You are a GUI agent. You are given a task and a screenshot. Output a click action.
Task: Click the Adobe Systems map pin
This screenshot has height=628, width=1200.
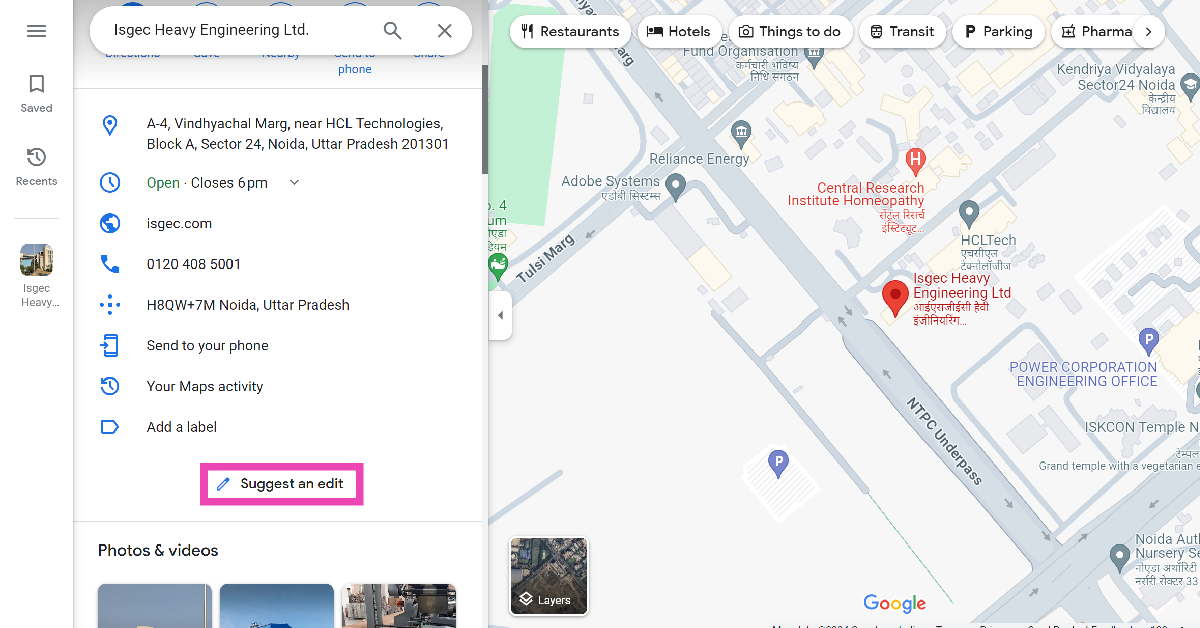click(676, 186)
